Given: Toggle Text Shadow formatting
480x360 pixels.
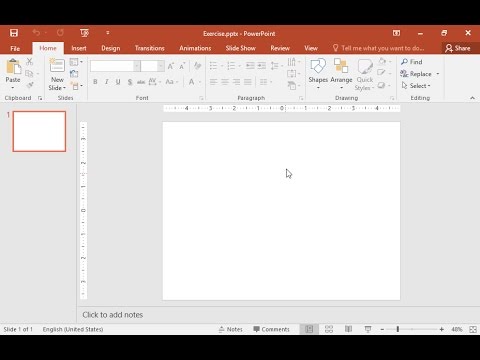Looking at the screenshot, I should click(130, 82).
